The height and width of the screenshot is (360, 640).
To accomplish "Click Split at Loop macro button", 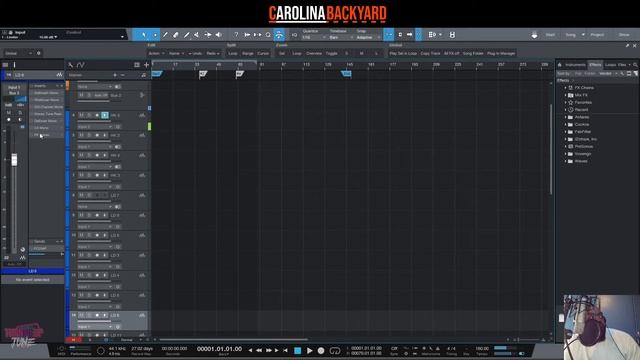I will 233,53.
